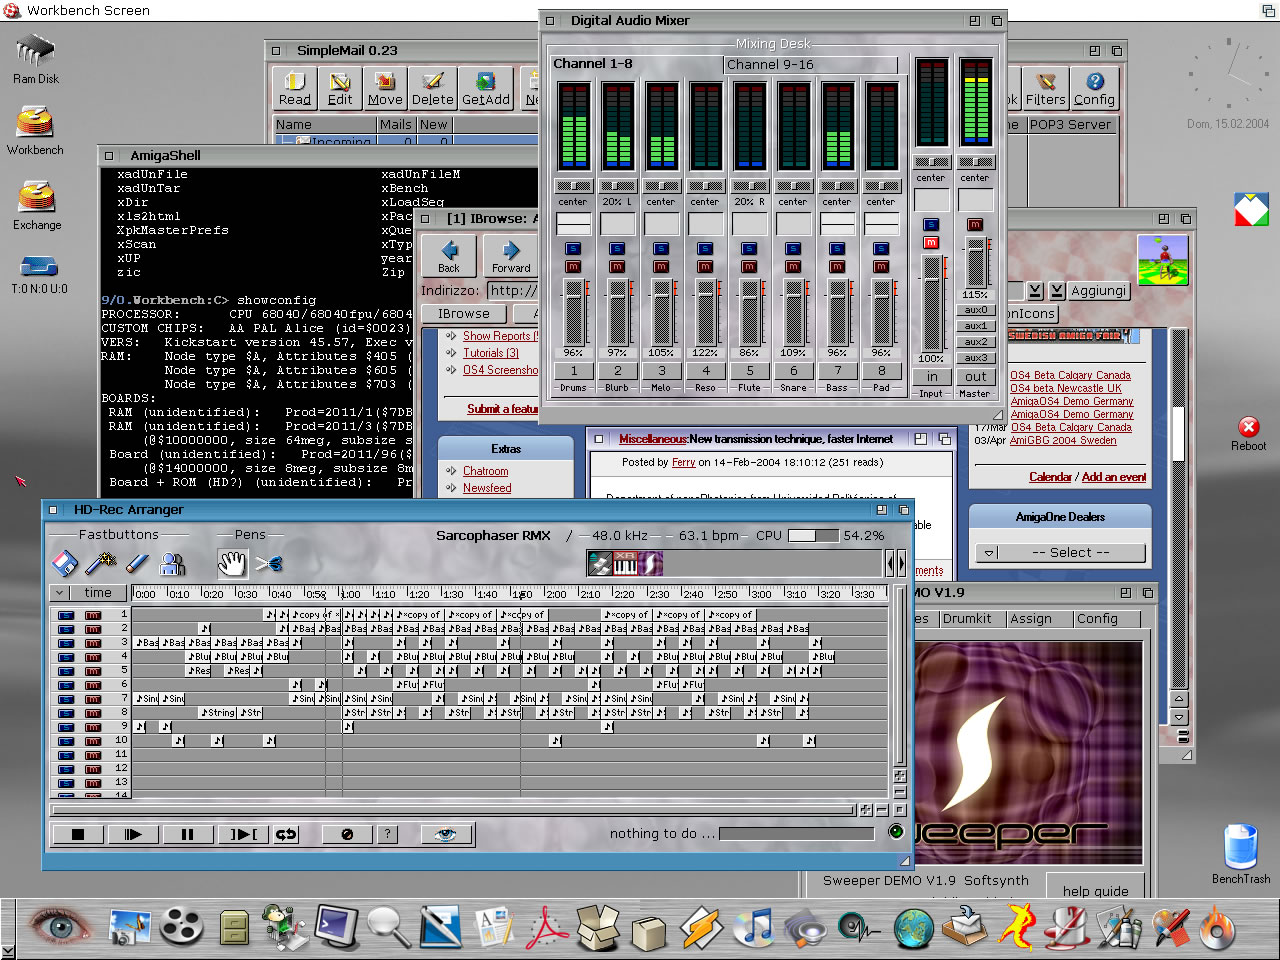Click the loop playback button

286,834
